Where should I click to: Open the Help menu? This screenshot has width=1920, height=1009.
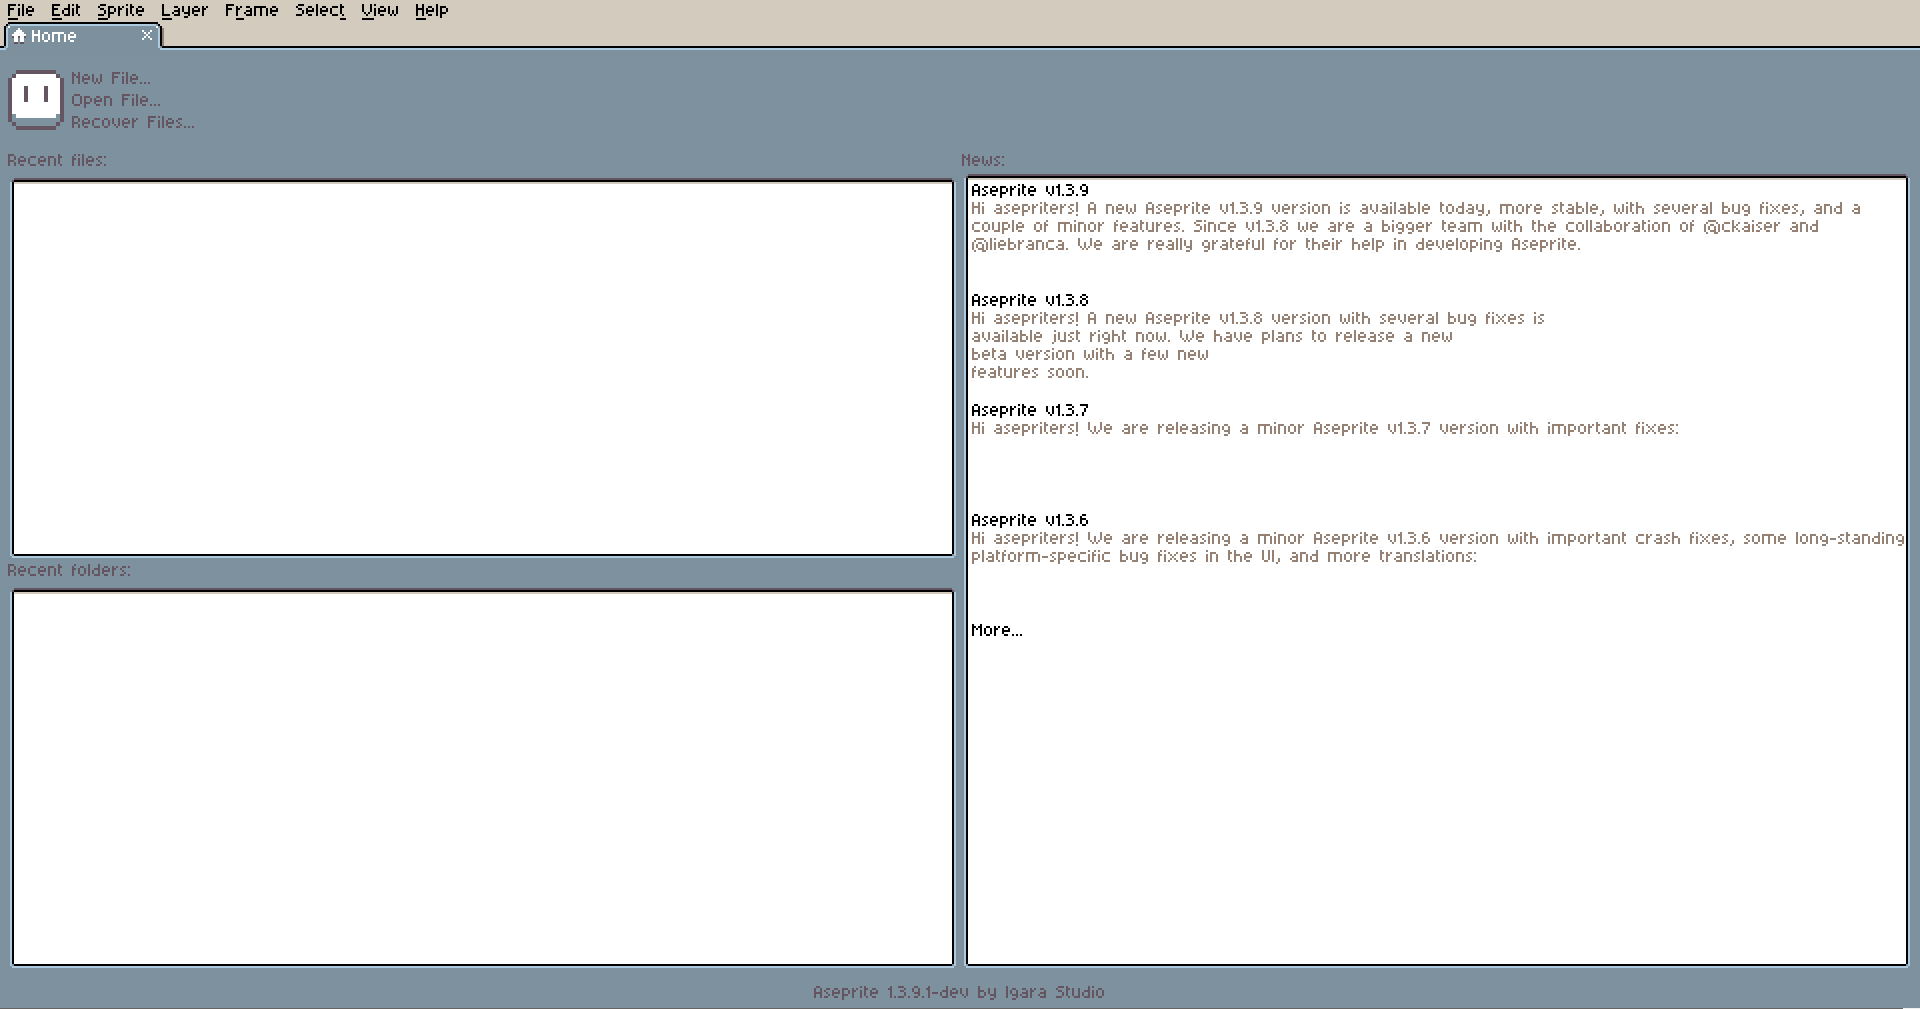[432, 10]
